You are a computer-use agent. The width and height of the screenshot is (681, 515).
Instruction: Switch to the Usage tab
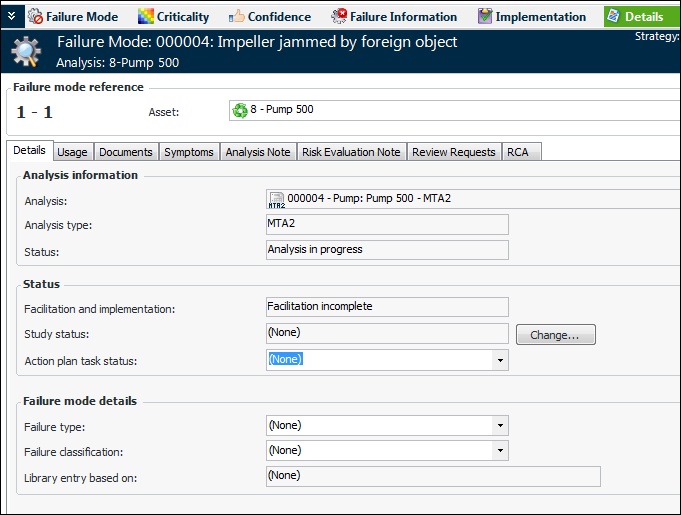tap(72, 152)
